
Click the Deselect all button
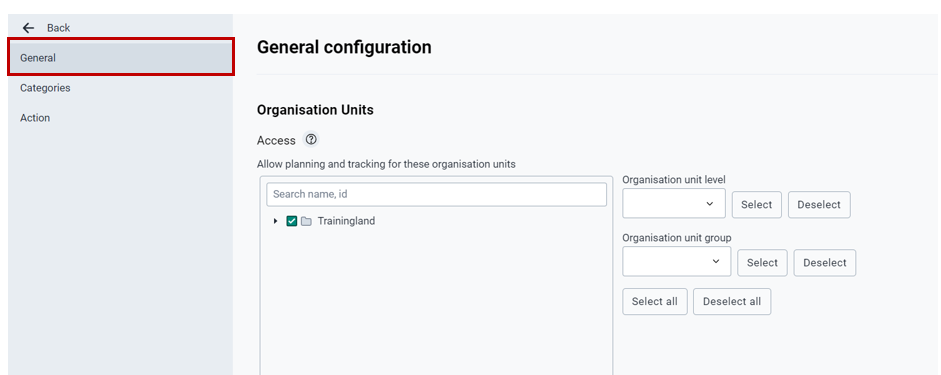coord(732,301)
